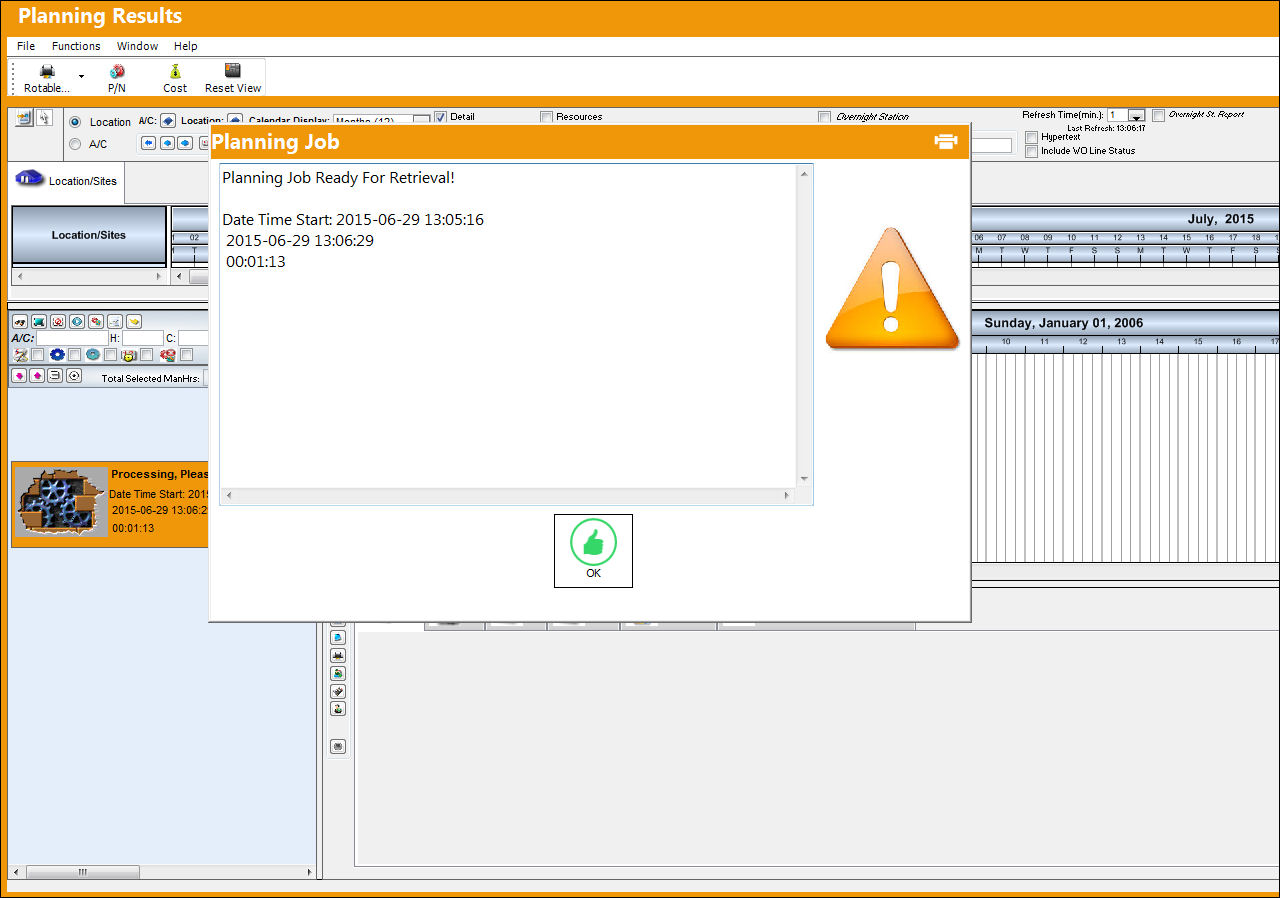
Task: Tick Include WO Line Status checkbox
Action: coord(1032,151)
